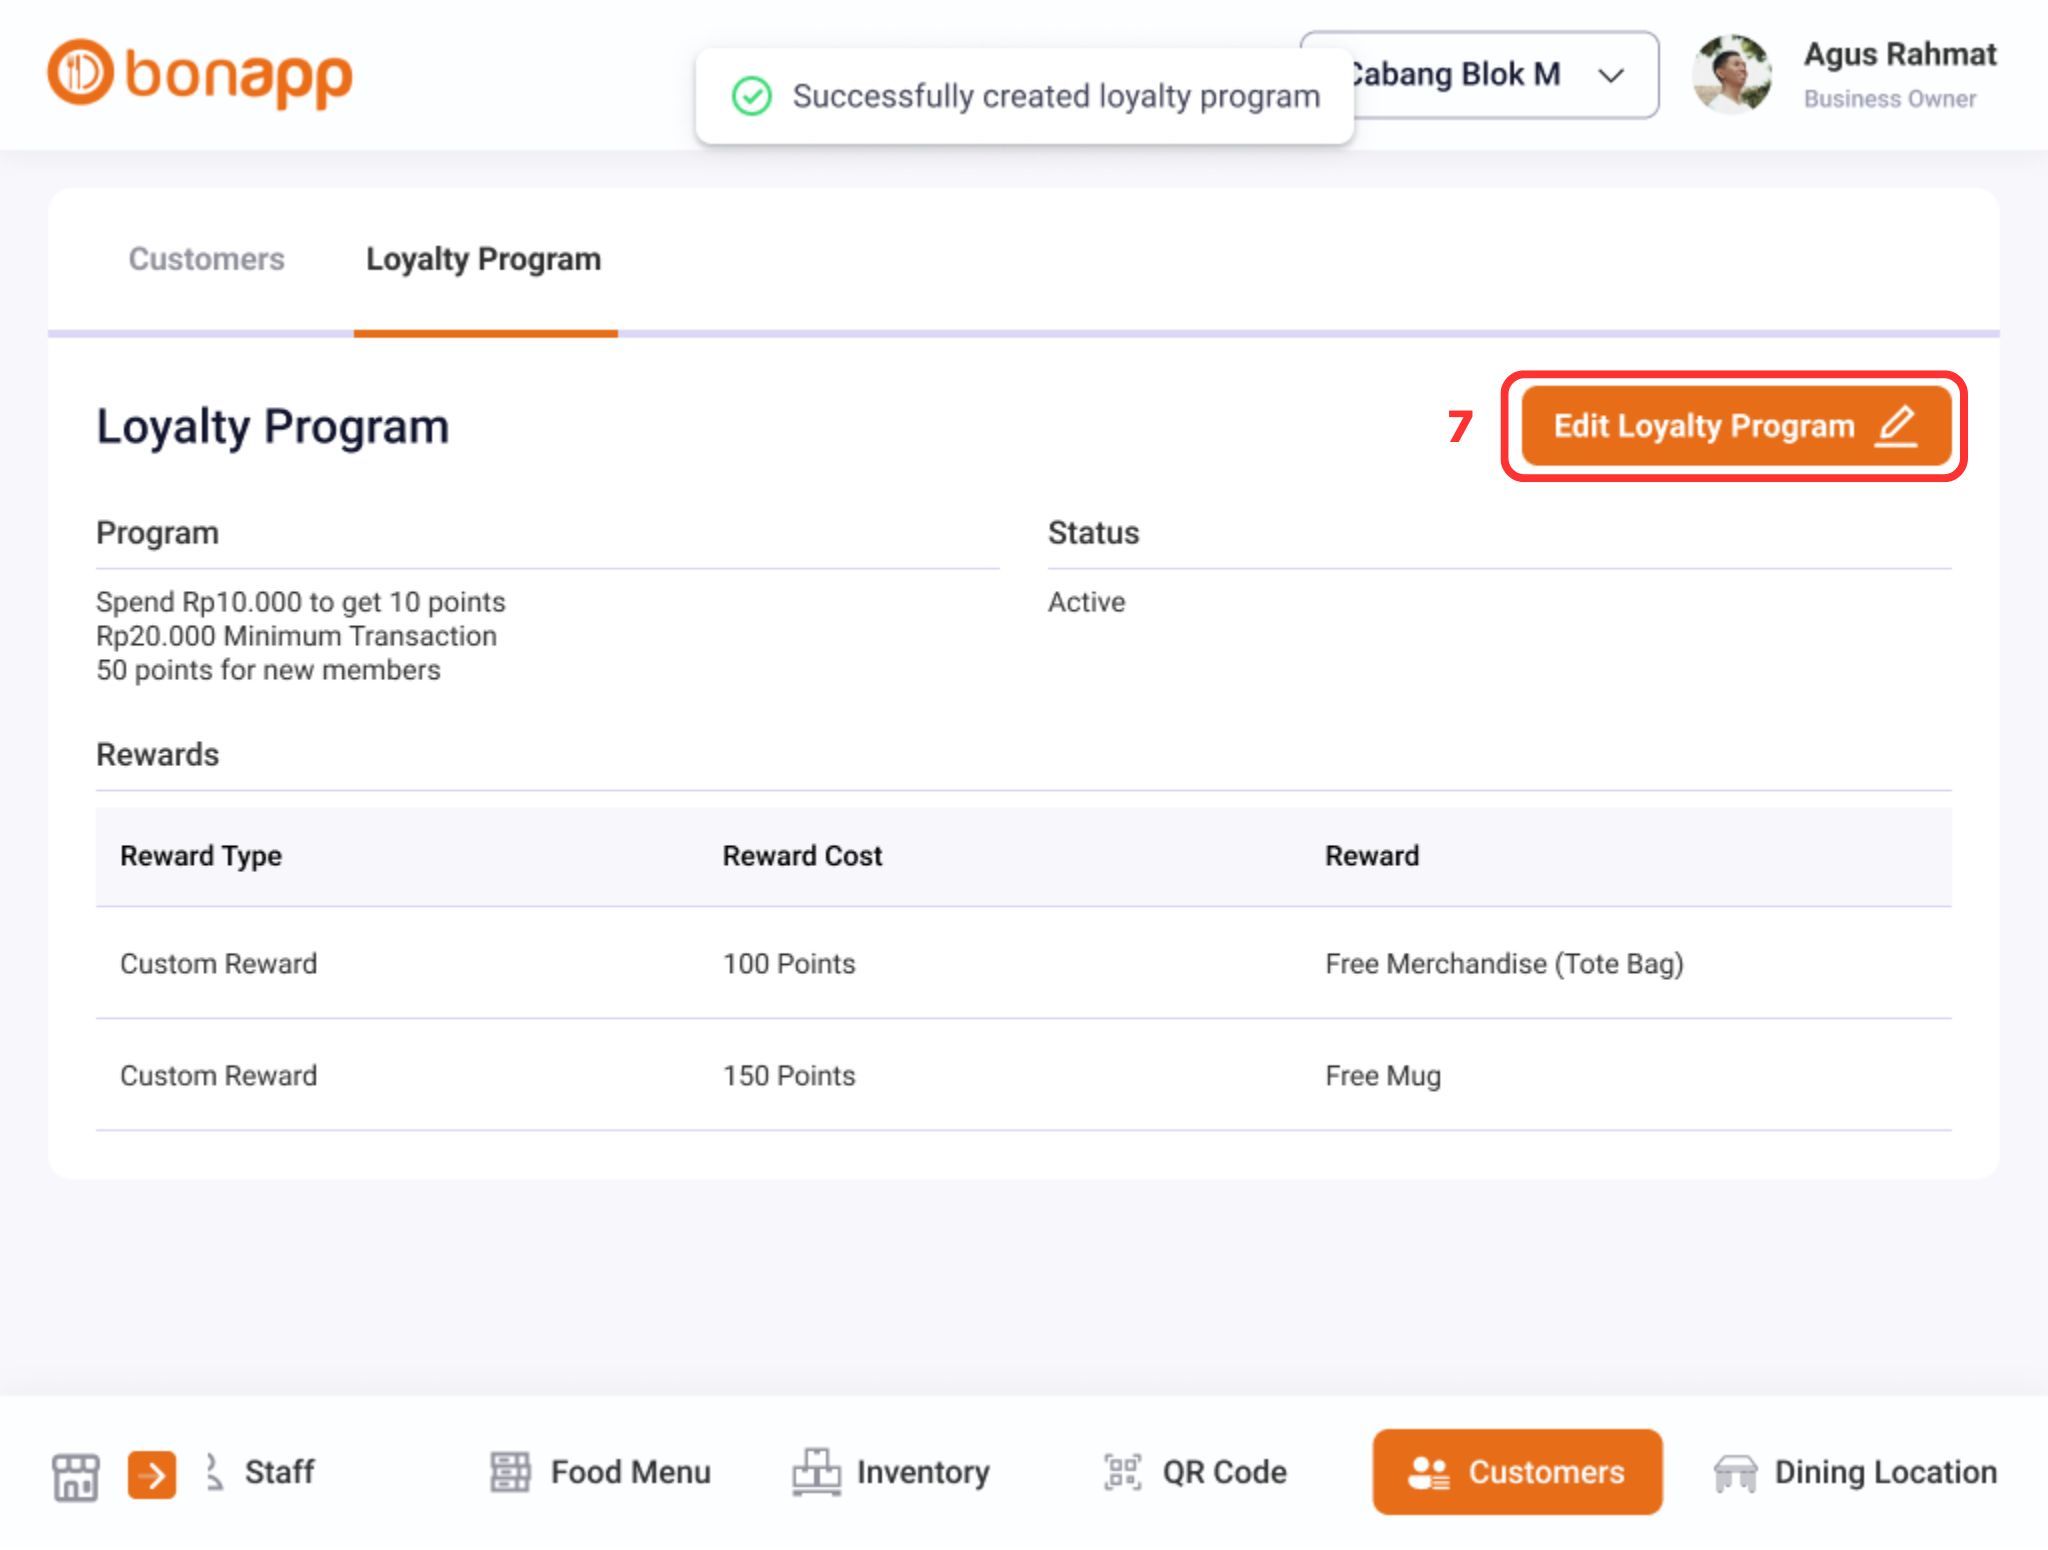This screenshot has height=1550, width=2048.
Task: Open Agus Rahmat's profile avatar
Action: tap(1732, 74)
